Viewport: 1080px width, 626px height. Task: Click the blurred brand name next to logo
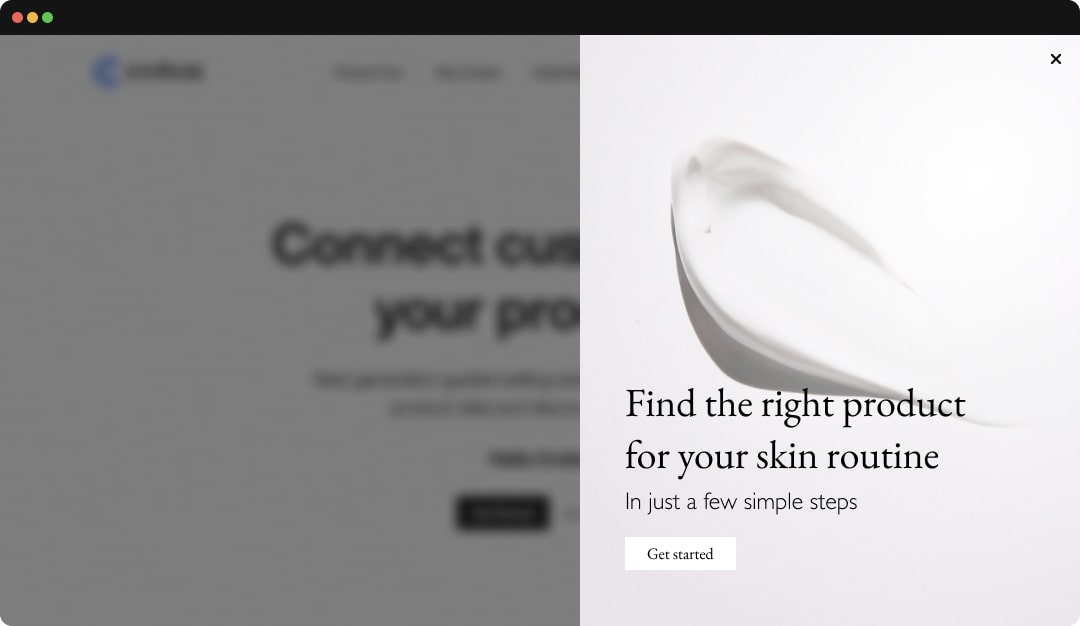click(x=165, y=71)
